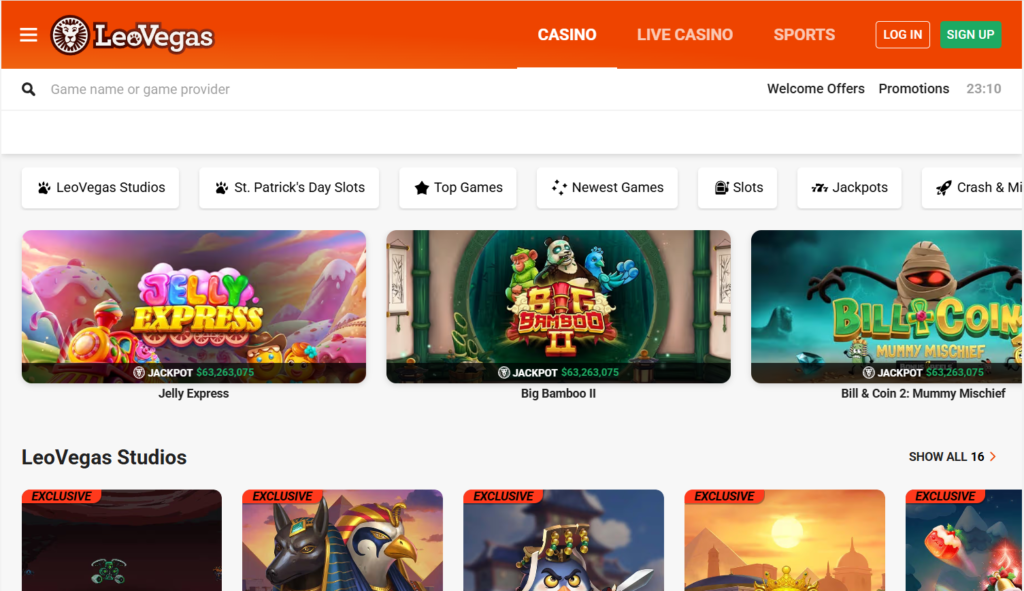This screenshot has width=1024, height=591.
Task: Click the slot machine icon on Slots
Action: (x=721, y=188)
